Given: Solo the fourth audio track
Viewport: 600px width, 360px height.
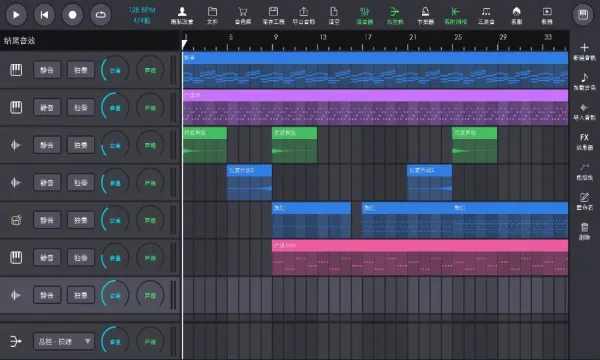Looking at the screenshot, I should click(x=81, y=182).
